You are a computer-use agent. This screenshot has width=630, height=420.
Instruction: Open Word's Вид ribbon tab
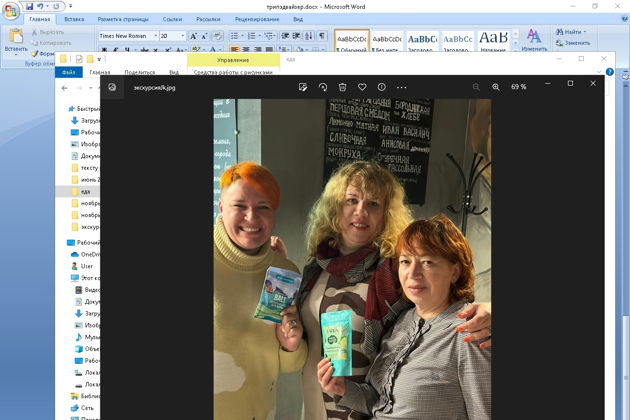pos(298,19)
